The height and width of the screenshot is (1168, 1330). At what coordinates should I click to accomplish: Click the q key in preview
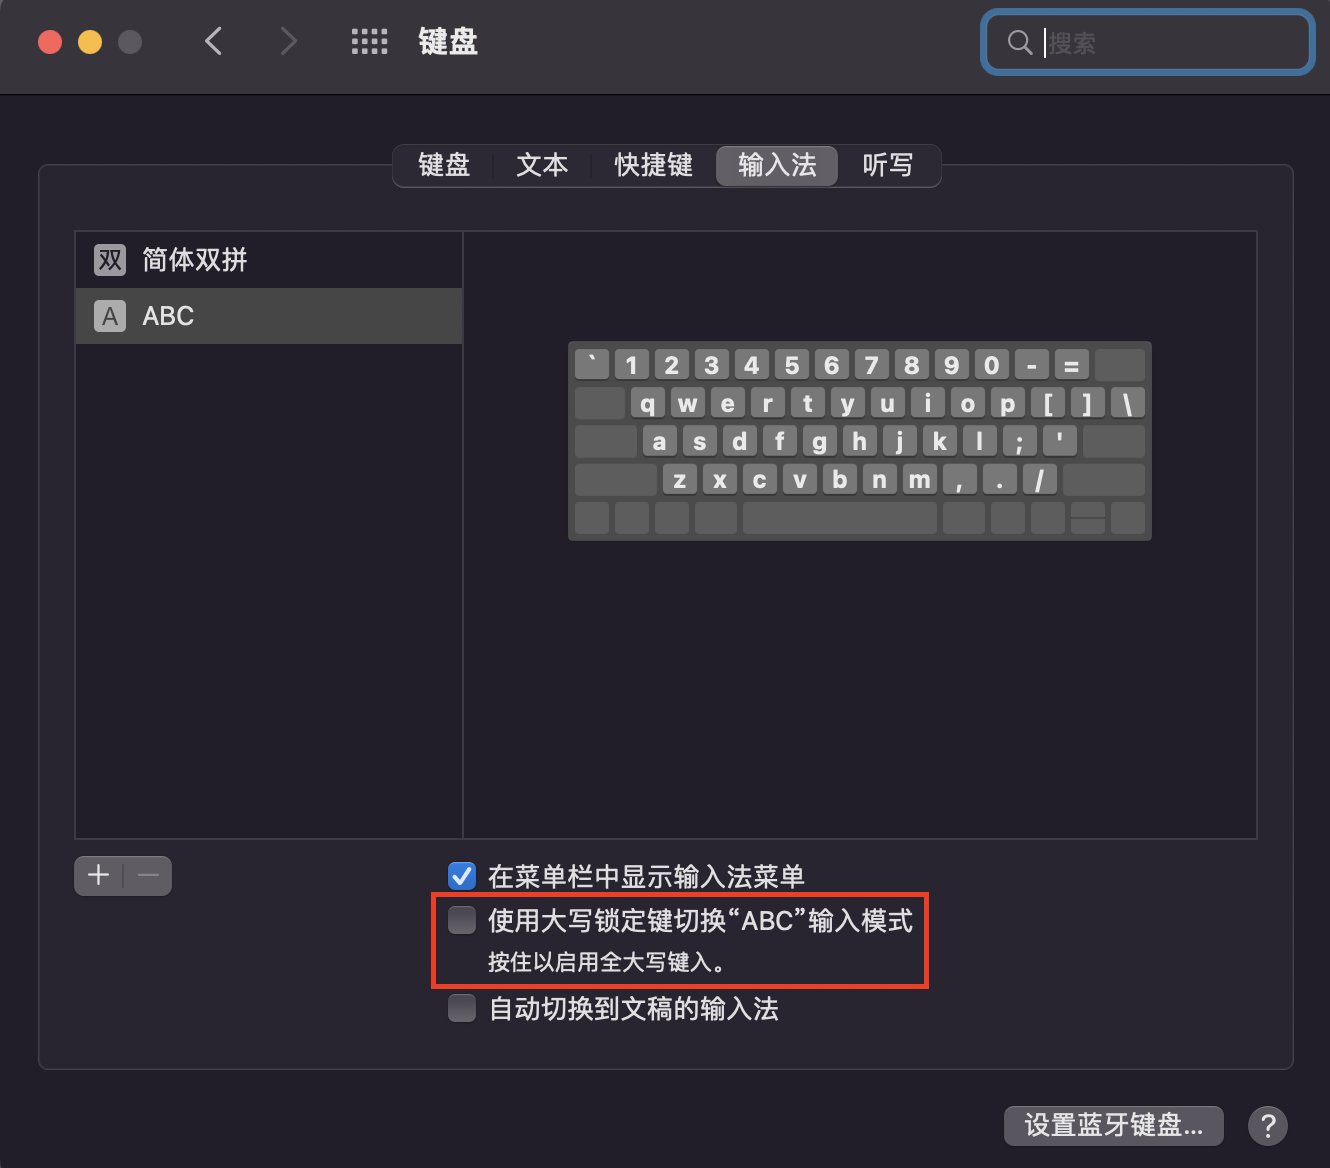coord(648,403)
